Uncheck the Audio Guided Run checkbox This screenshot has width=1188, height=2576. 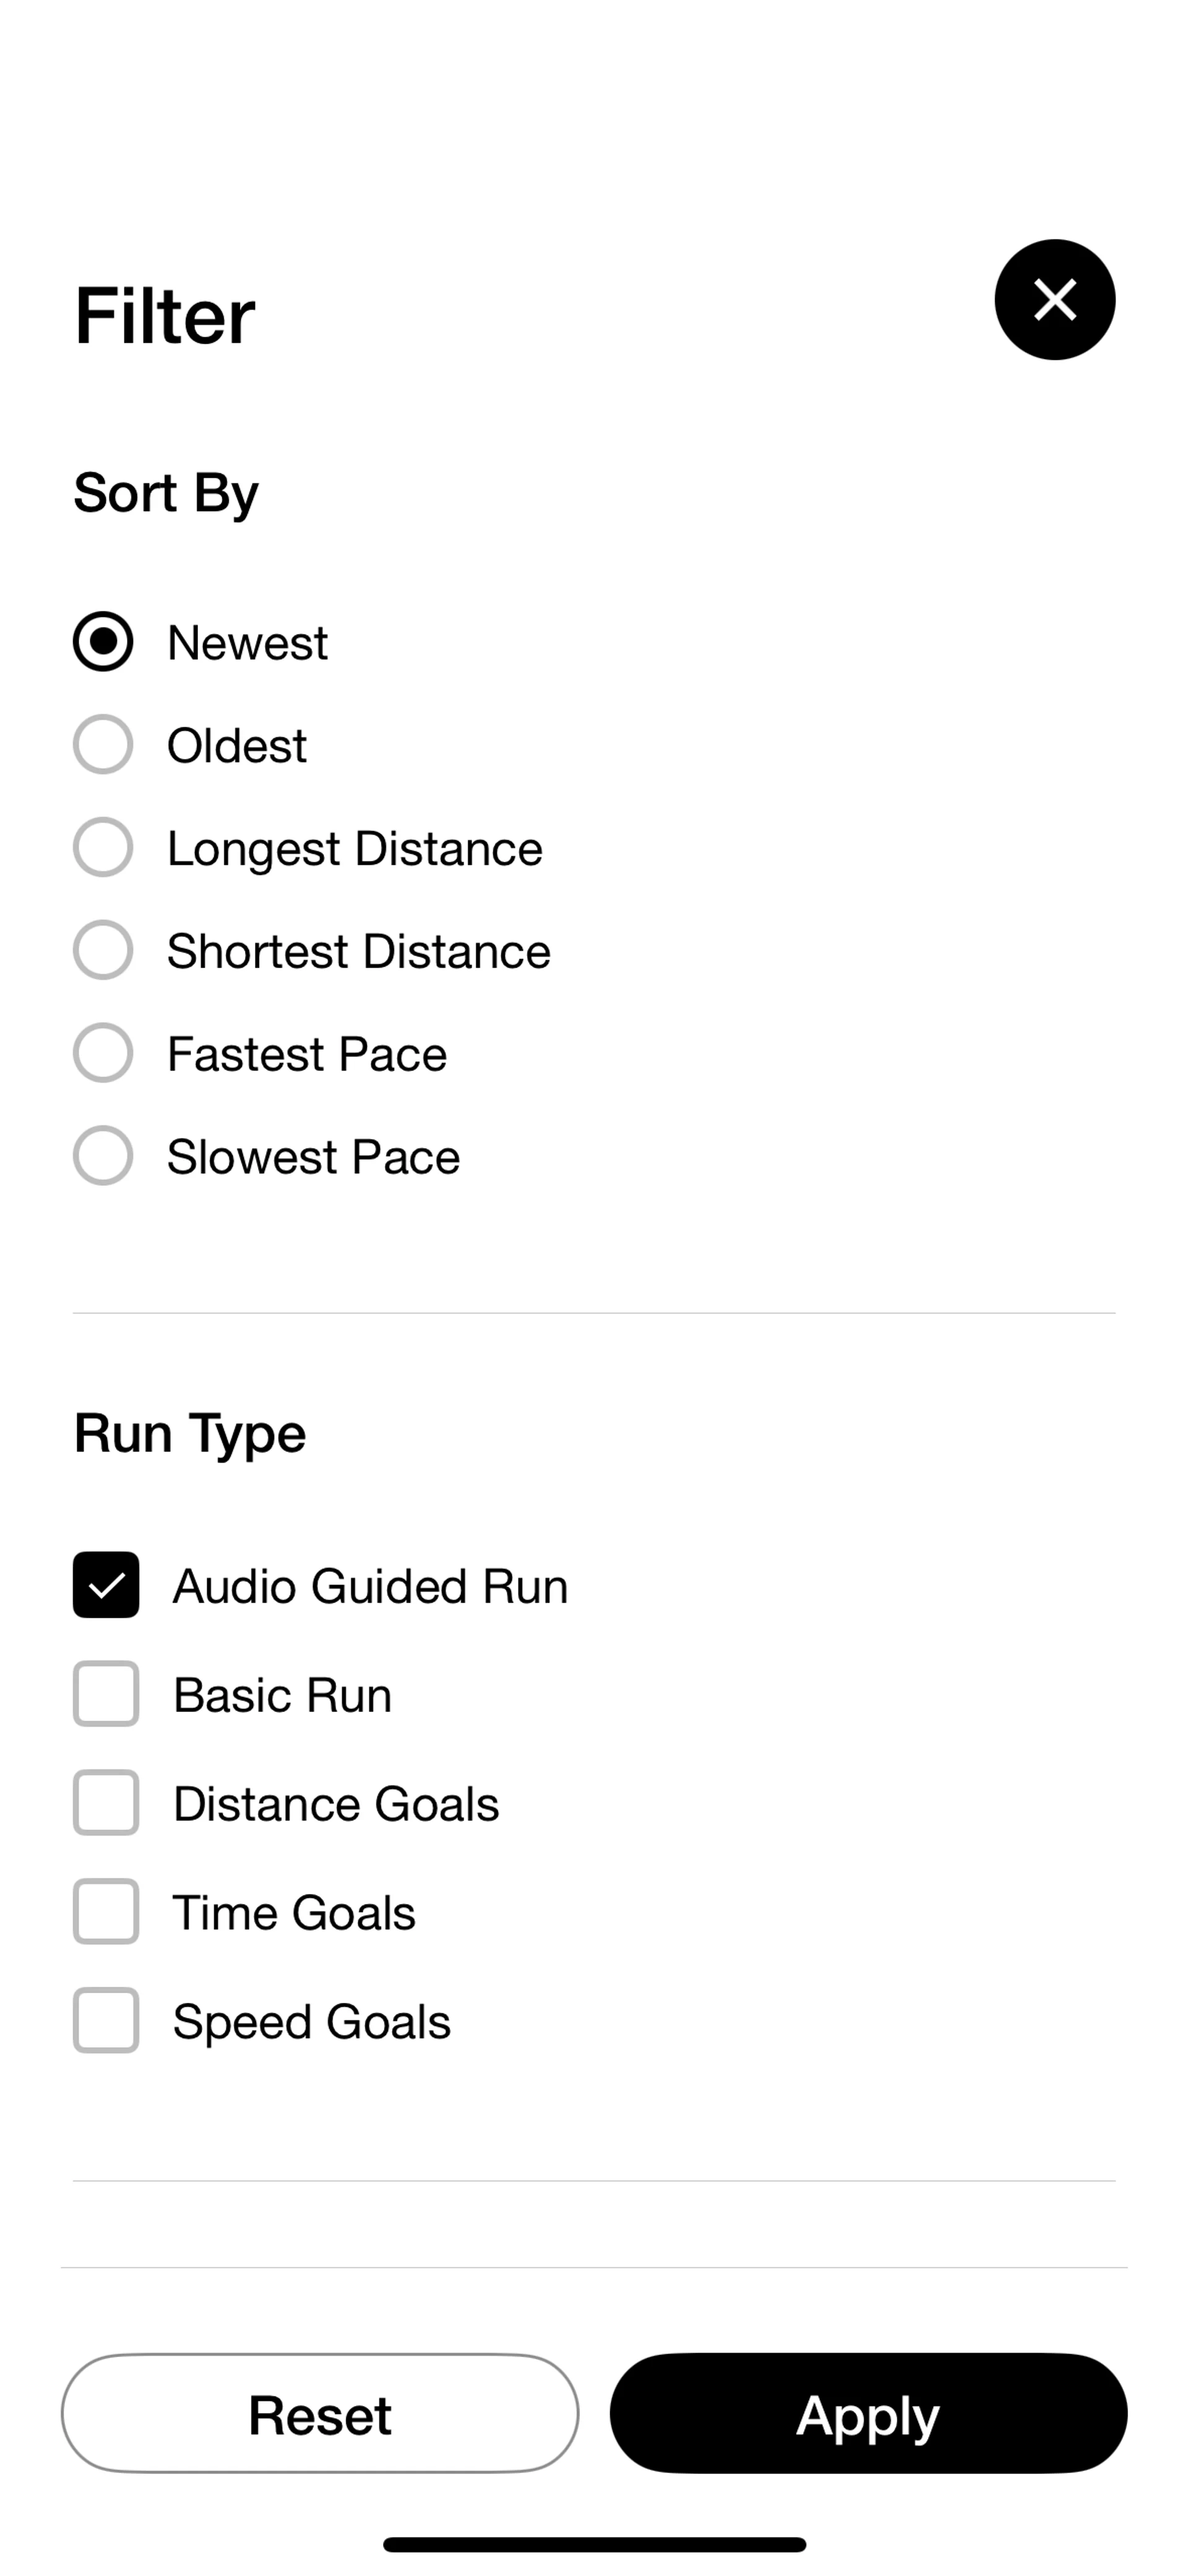pos(106,1585)
